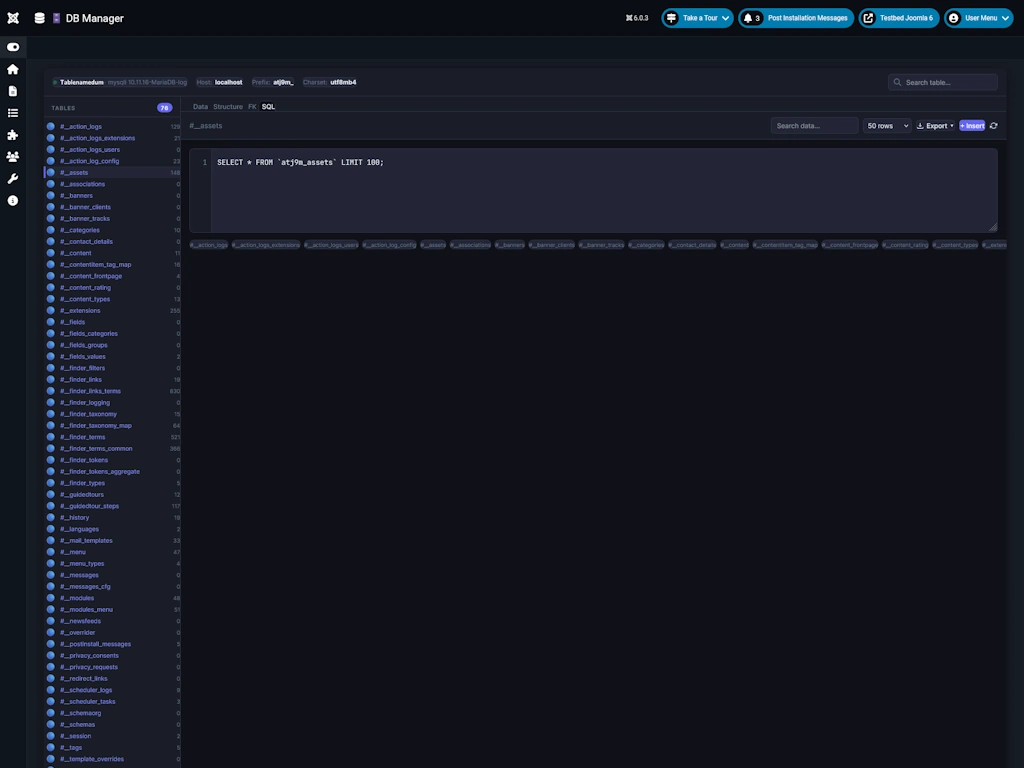Click the icon beside #__contact_details table
This screenshot has width=1024, height=768.
pyautogui.click(x=51, y=242)
